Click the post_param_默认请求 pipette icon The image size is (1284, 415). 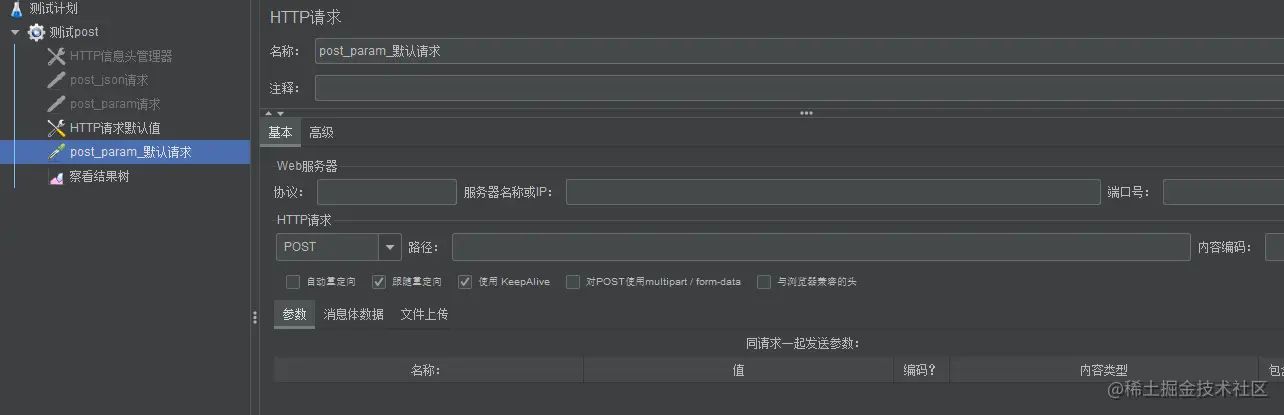tap(56, 152)
